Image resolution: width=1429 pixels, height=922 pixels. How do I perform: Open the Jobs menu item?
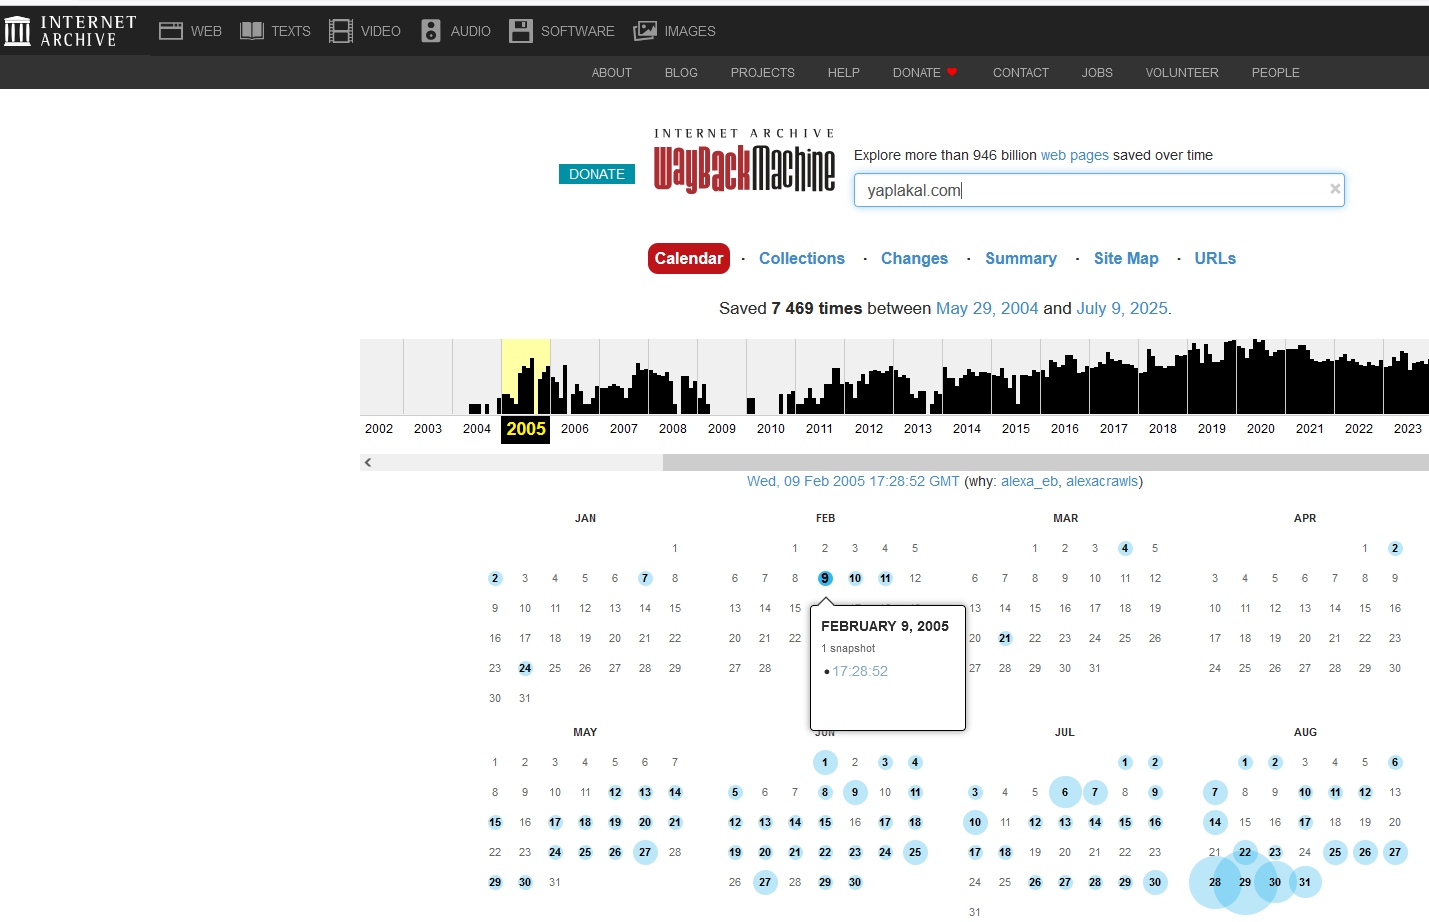tap(1097, 73)
